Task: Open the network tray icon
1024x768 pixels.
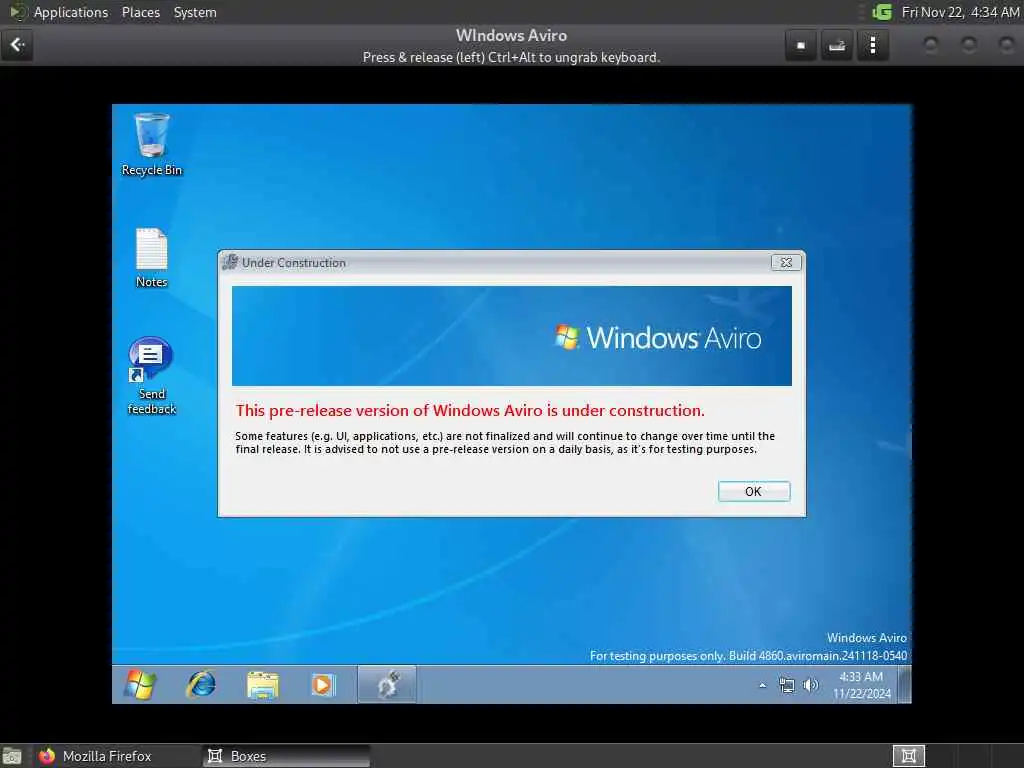Action: click(x=787, y=685)
